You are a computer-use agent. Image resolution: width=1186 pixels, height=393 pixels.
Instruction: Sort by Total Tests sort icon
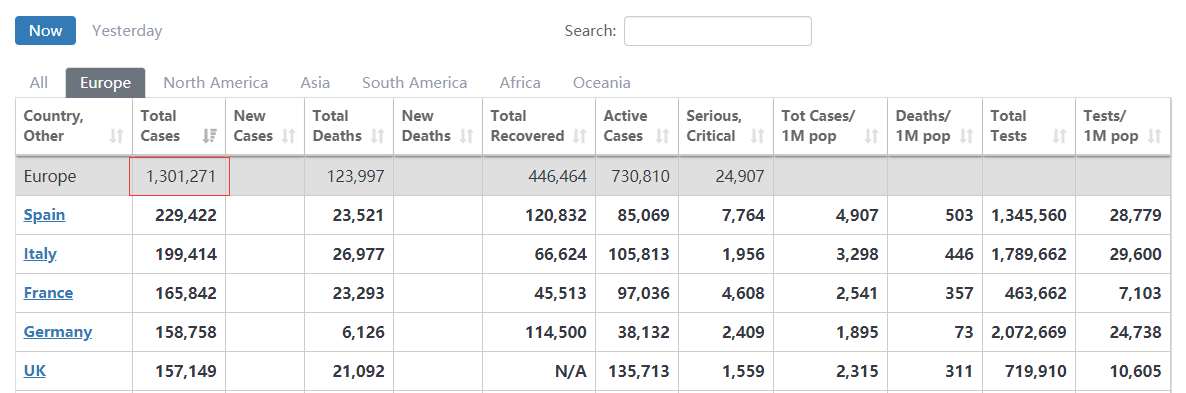(x=1060, y=136)
